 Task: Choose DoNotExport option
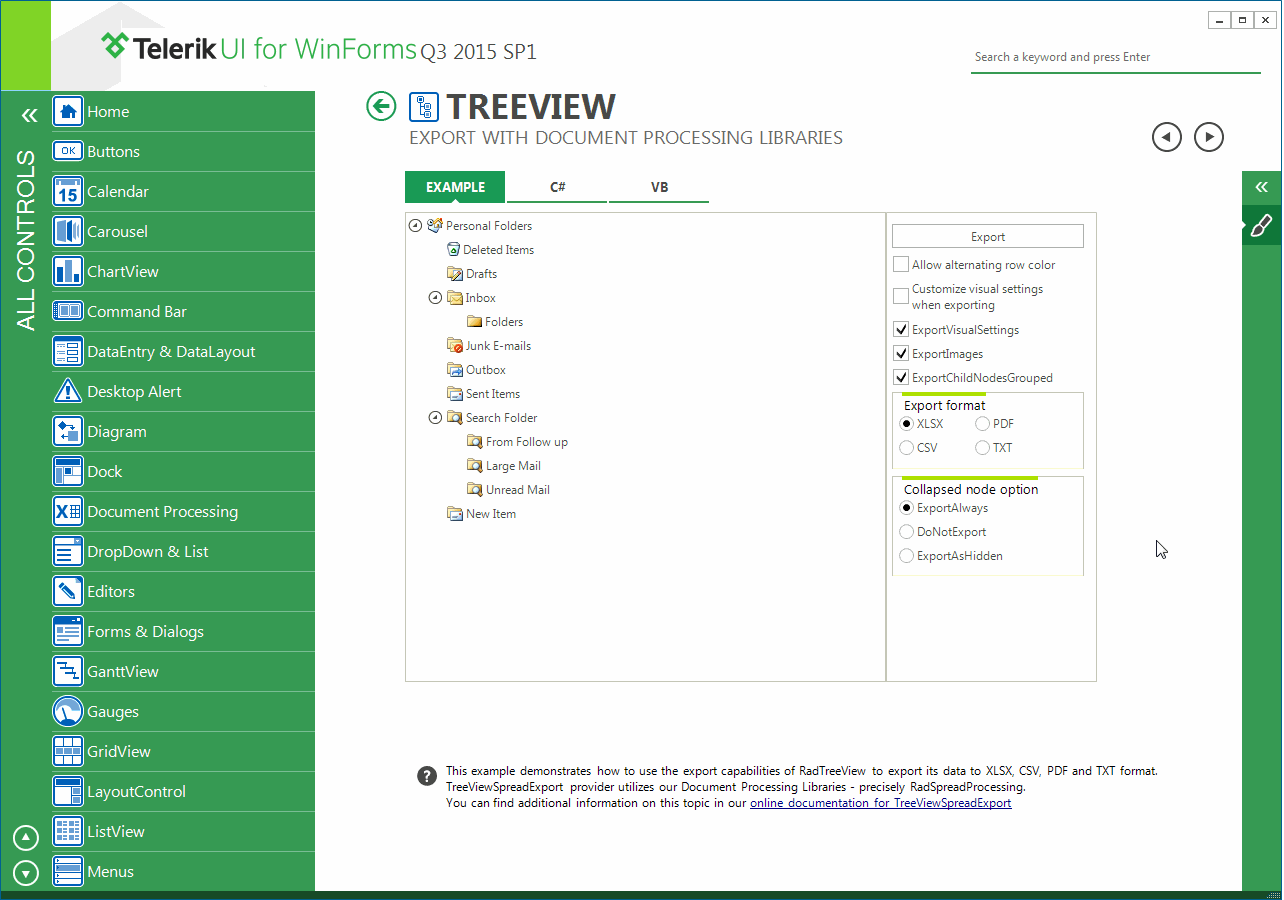pos(907,532)
